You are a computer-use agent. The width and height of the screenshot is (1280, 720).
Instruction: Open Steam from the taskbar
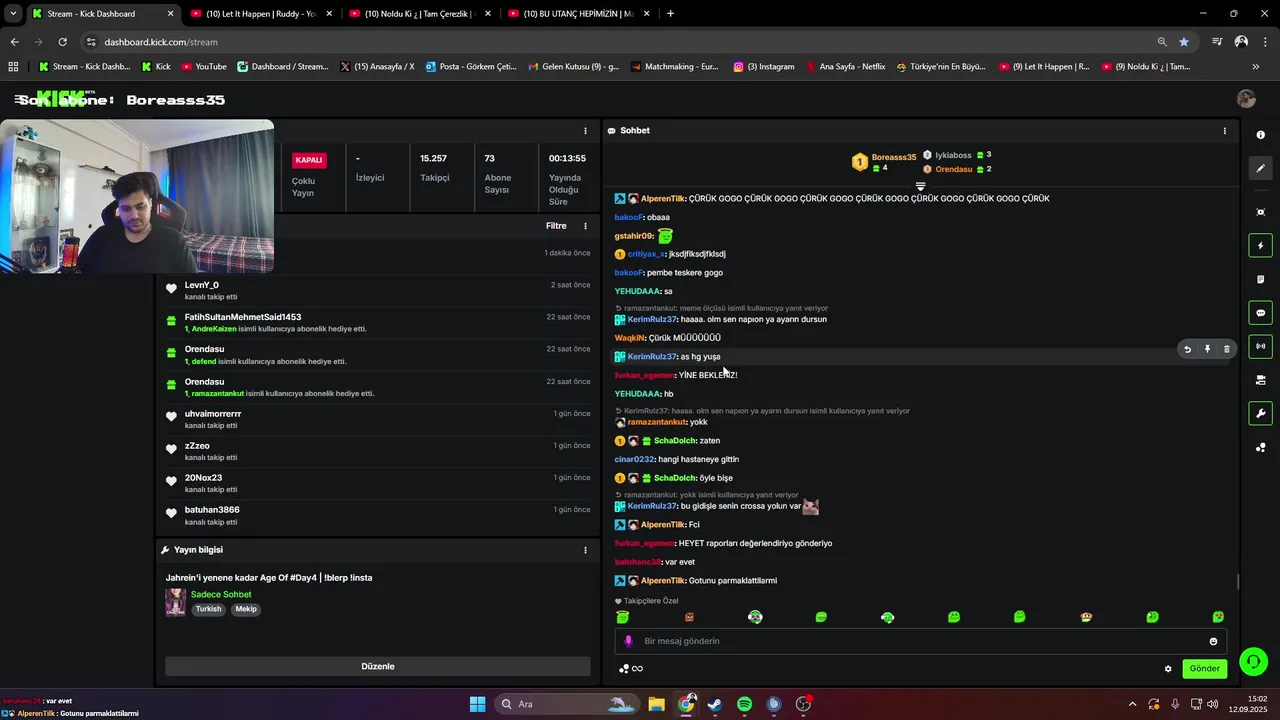click(714, 704)
